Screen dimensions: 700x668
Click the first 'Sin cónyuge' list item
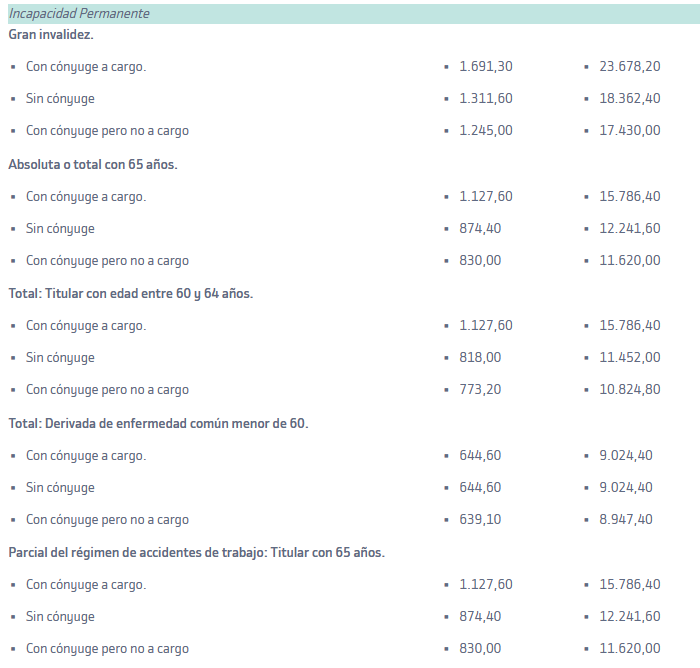tap(60, 99)
